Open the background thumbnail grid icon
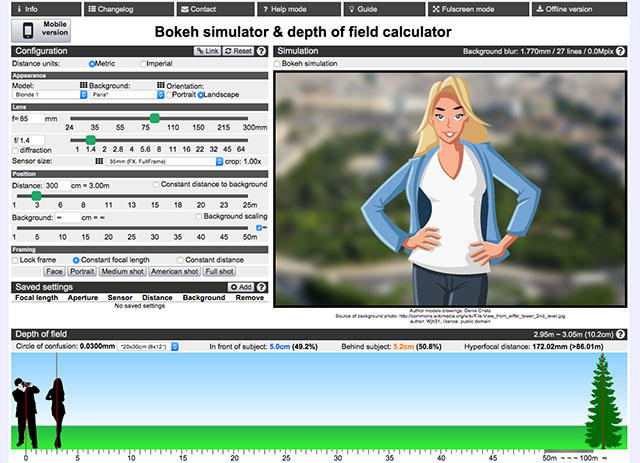 pos(160,85)
